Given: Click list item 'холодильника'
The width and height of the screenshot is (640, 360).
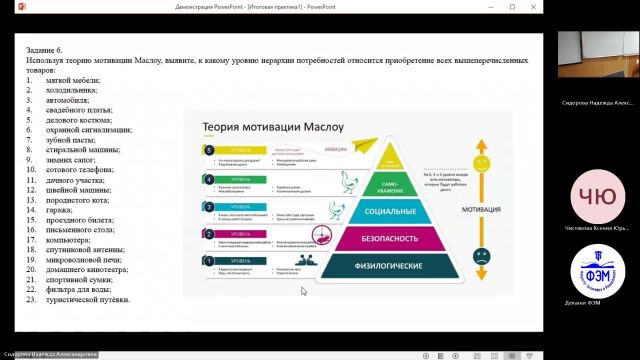Looking at the screenshot, I should tap(71, 90).
